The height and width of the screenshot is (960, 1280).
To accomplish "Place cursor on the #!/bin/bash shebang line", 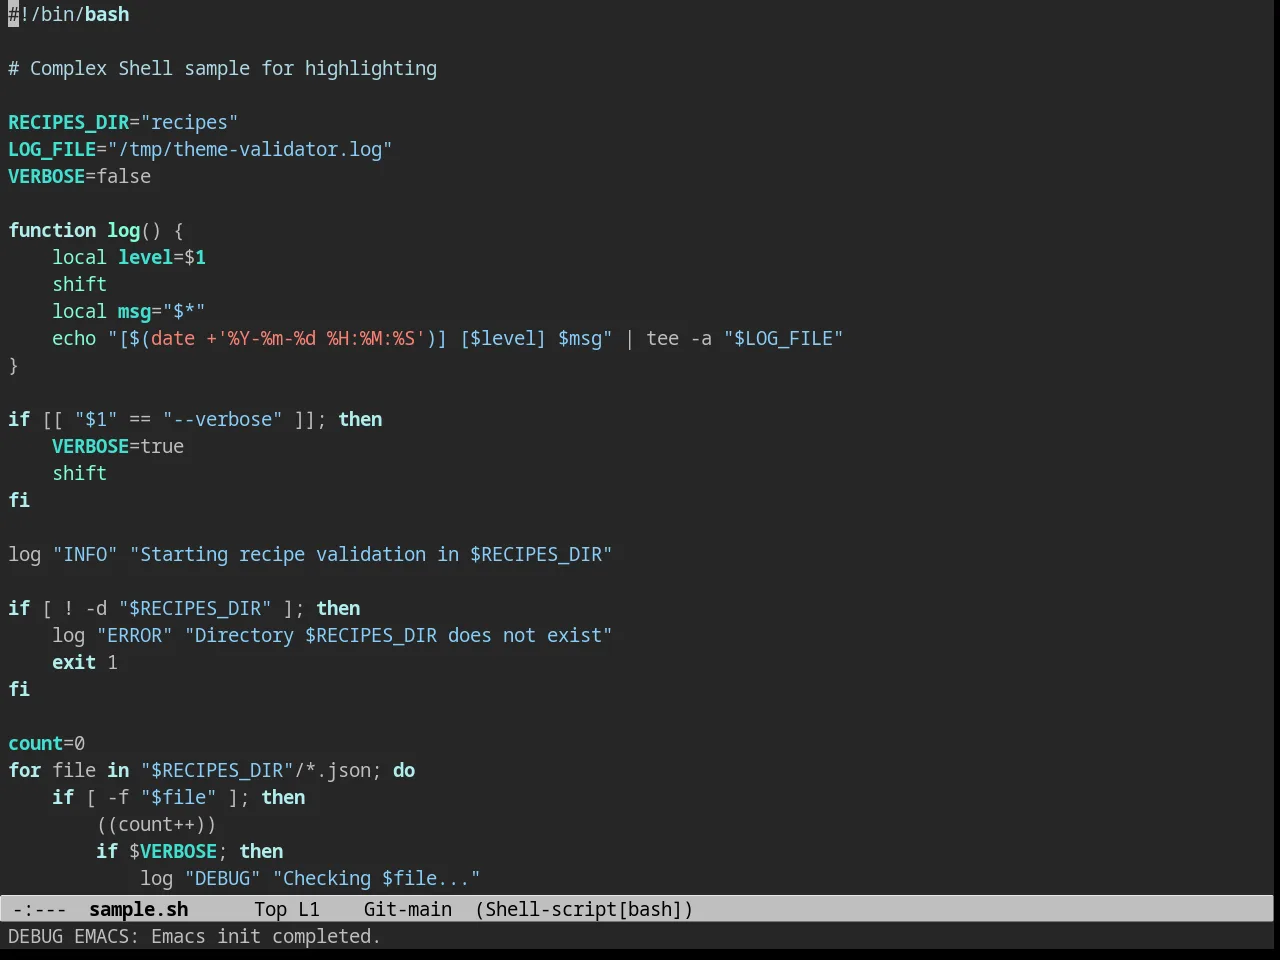I will [x=69, y=14].
